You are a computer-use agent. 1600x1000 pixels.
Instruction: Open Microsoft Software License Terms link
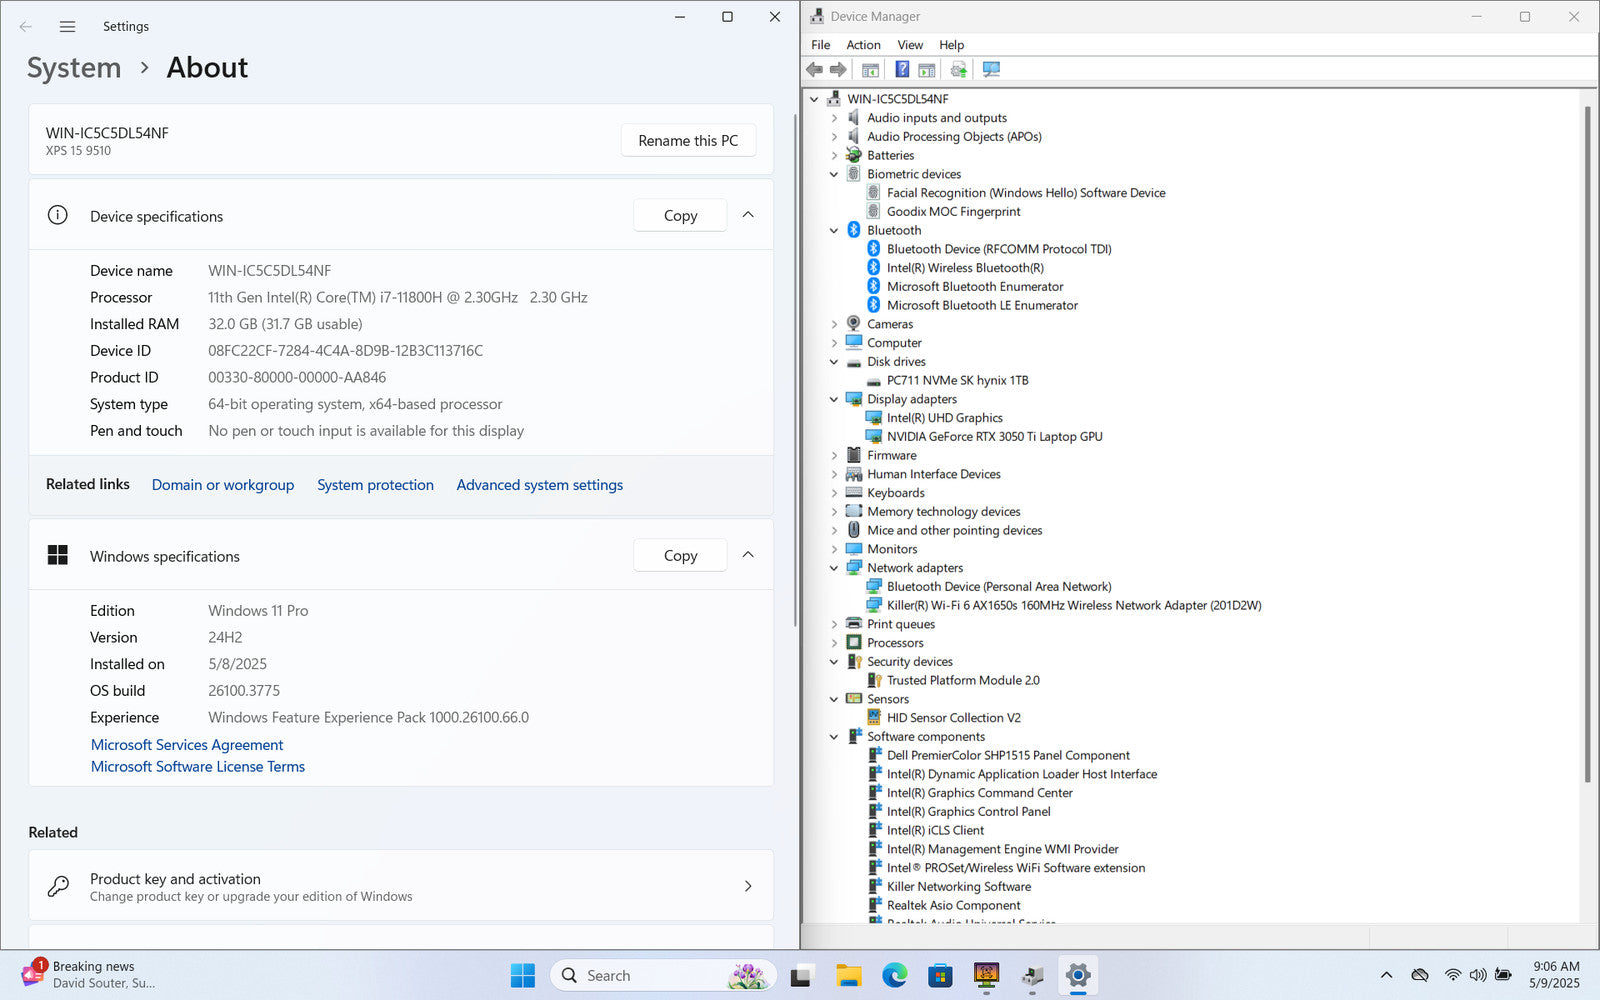198,767
